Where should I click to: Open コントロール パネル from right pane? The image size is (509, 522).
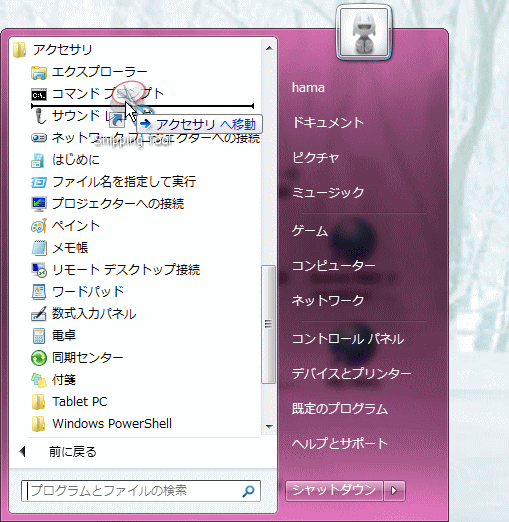click(348, 339)
